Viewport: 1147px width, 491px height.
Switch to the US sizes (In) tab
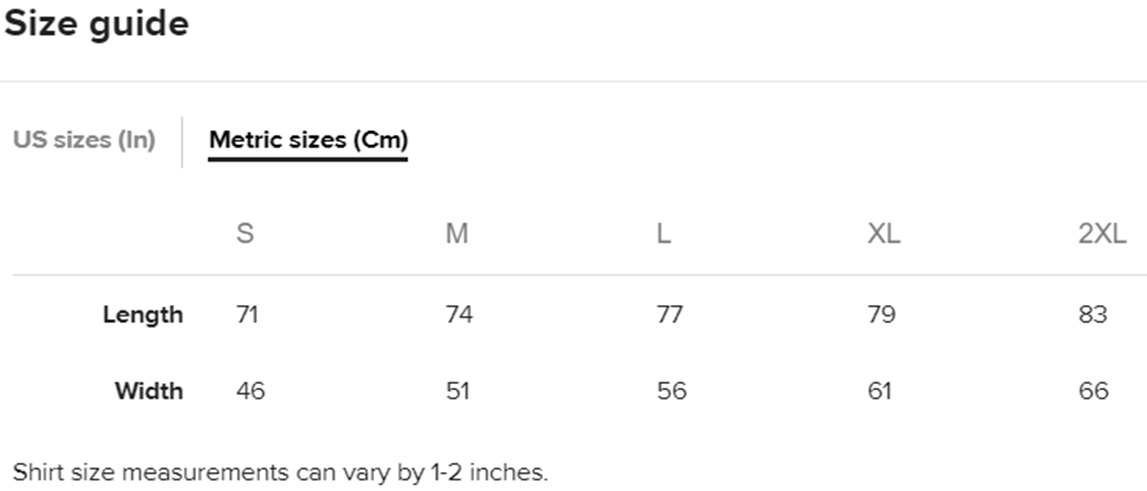click(84, 140)
